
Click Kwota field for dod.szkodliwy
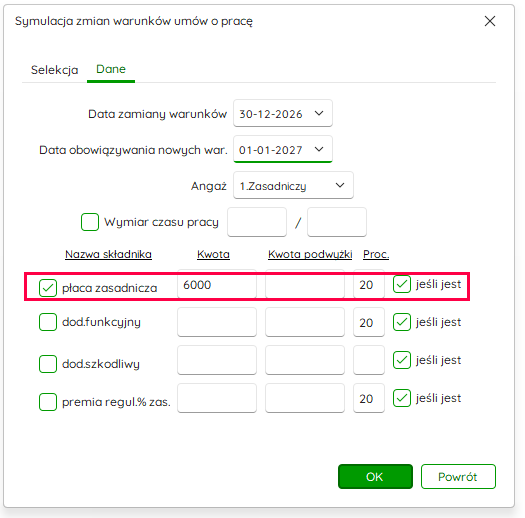[x=217, y=360]
